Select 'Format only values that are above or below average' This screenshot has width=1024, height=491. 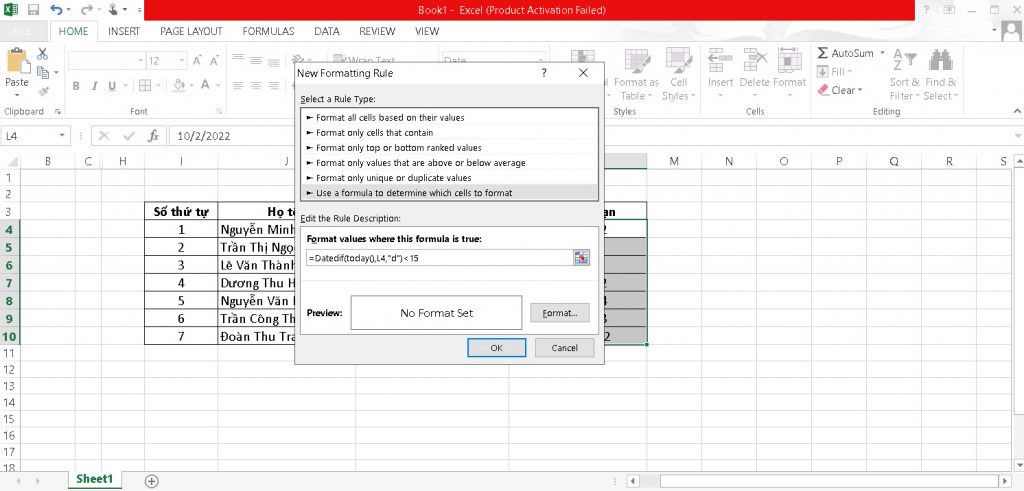449,163
